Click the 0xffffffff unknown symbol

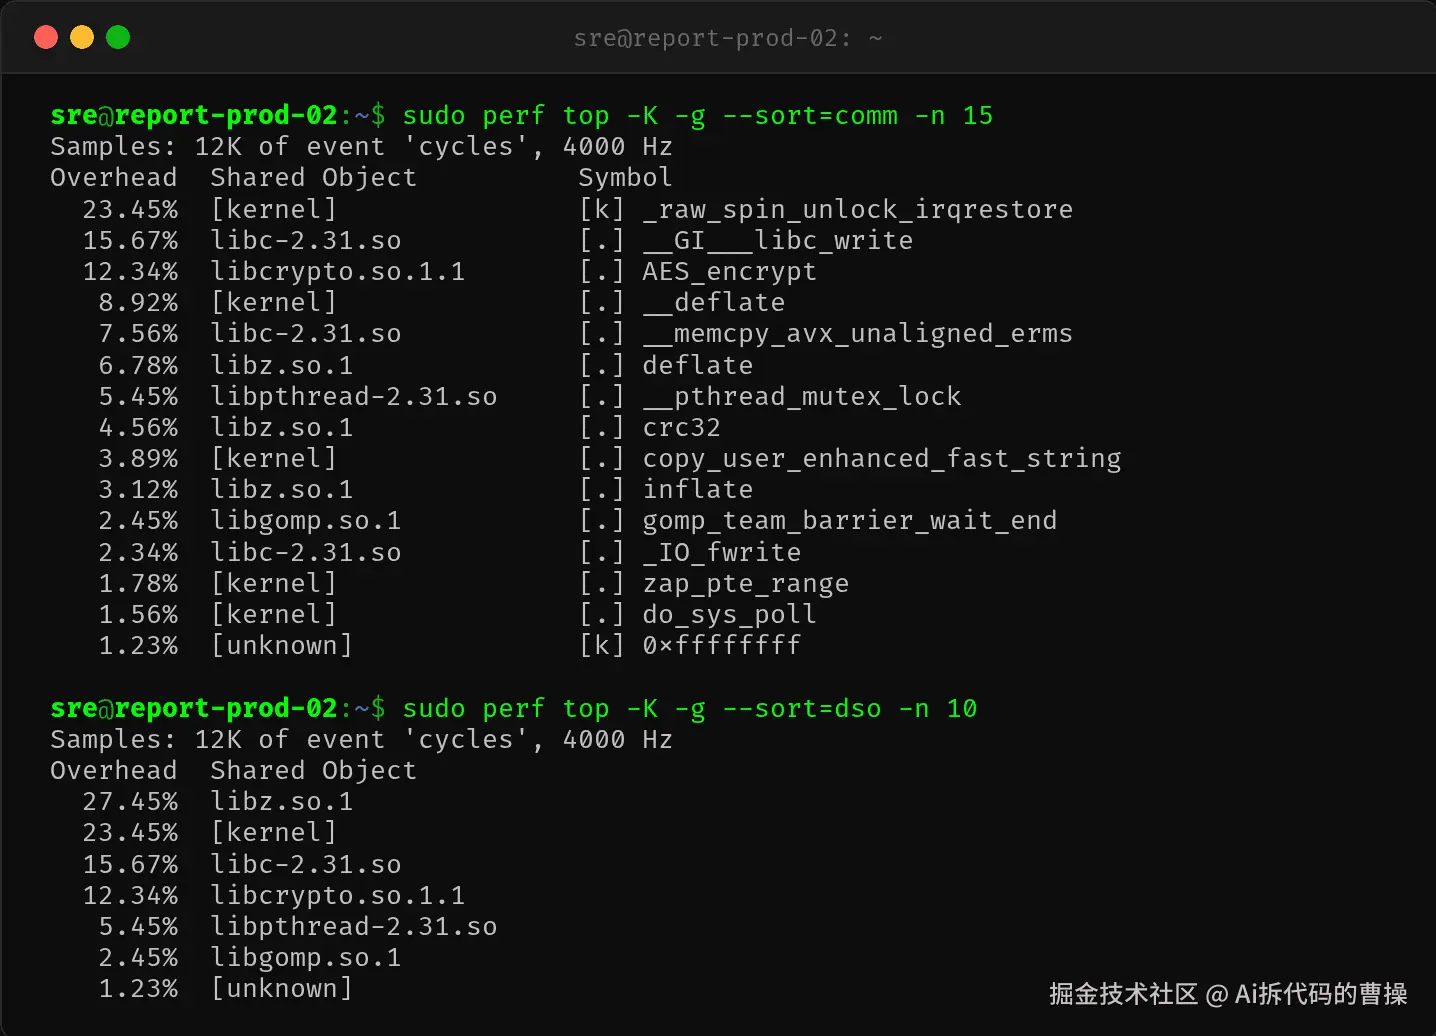(722, 645)
